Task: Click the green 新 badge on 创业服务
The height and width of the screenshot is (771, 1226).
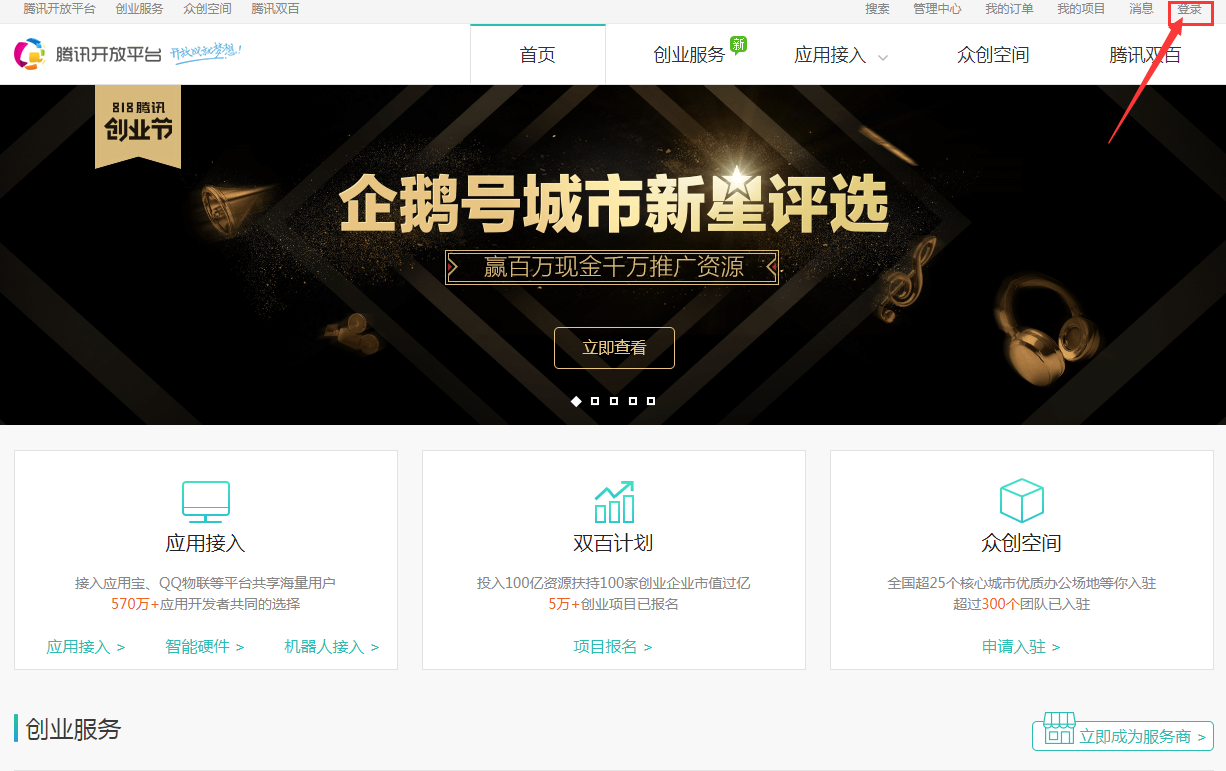Action: 738,45
